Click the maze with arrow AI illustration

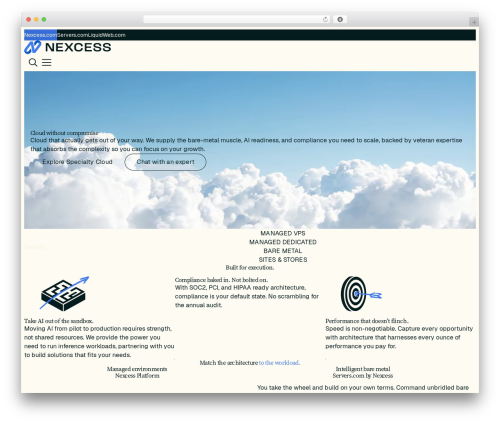(x=64, y=293)
